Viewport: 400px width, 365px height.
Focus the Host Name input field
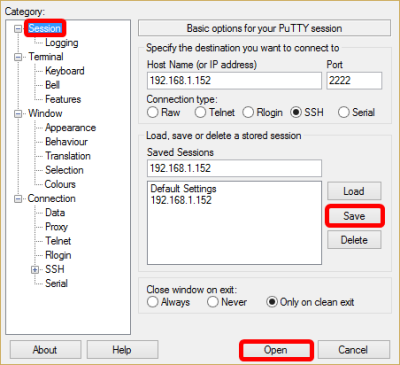click(234, 81)
